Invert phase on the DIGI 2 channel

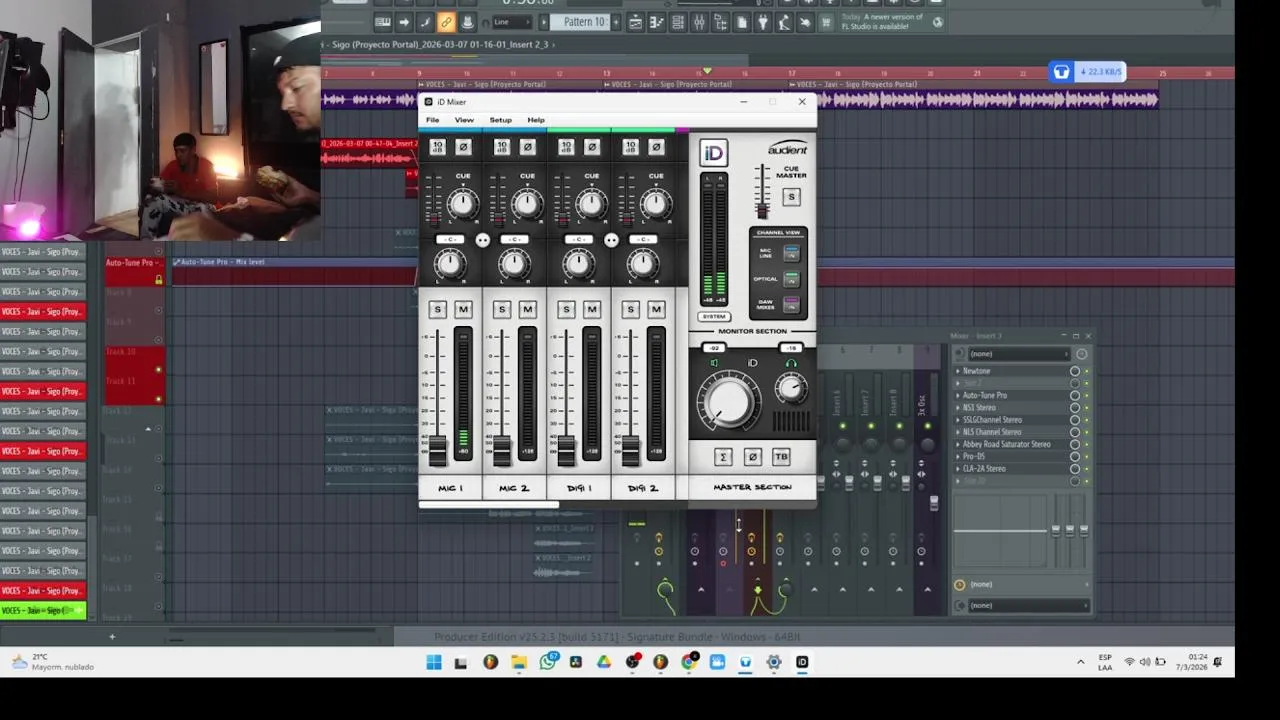656,147
